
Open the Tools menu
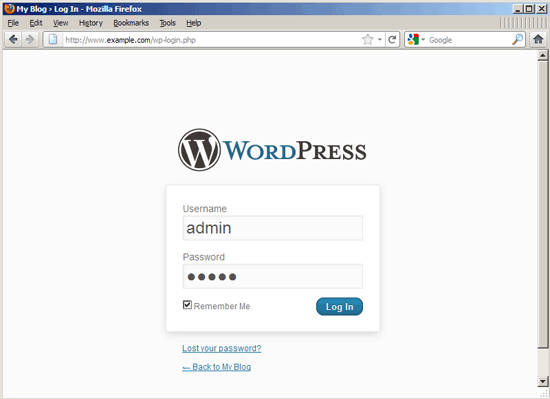[x=167, y=23]
